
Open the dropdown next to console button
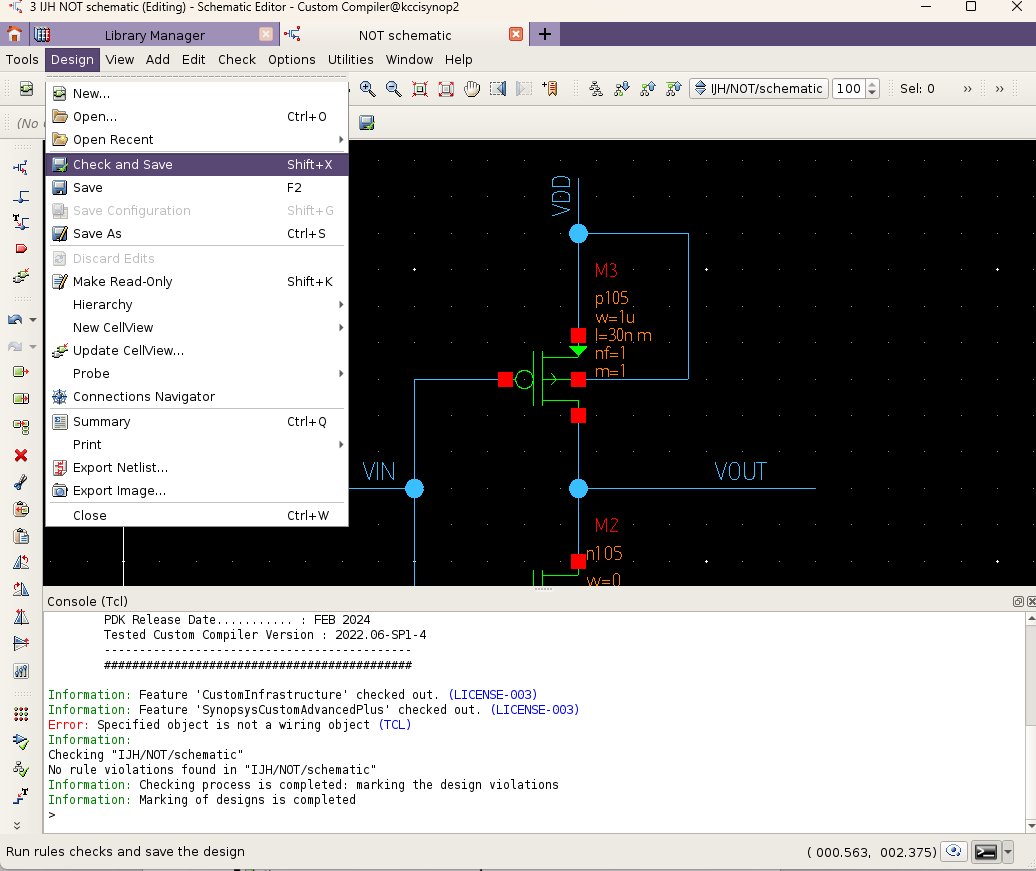tap(1008, 852)
